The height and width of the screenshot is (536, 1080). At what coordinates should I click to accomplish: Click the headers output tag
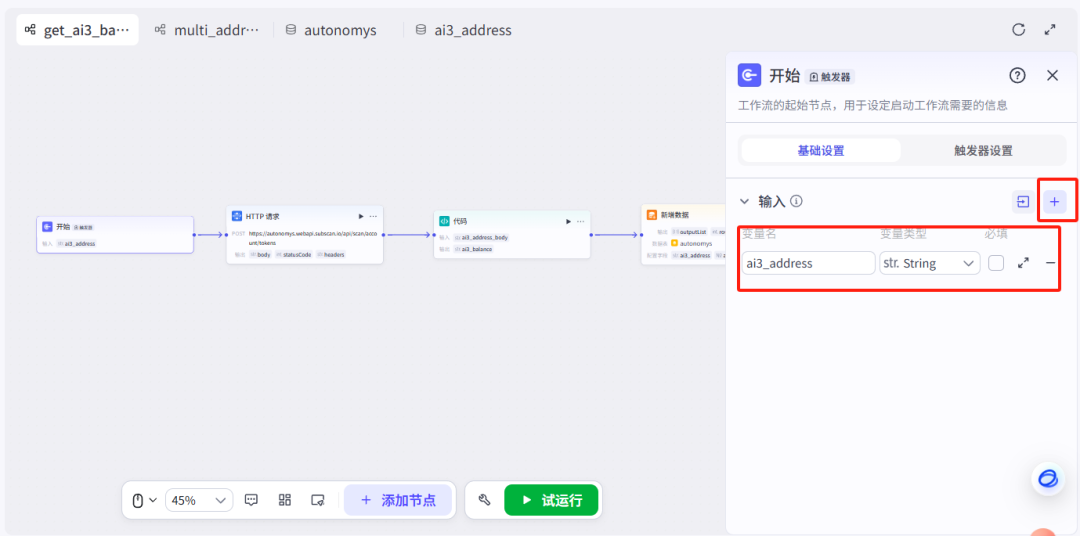(x=331, y=254)
